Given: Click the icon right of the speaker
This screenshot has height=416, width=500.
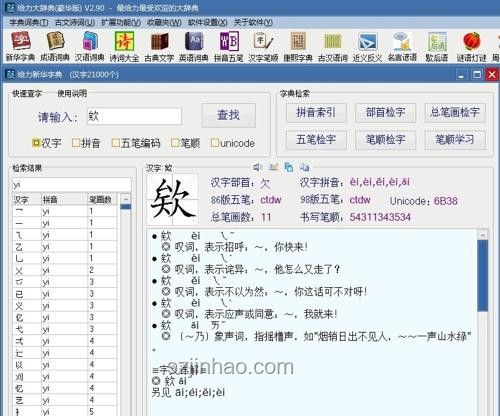Looking at the screenshot, I should point(273,167).
